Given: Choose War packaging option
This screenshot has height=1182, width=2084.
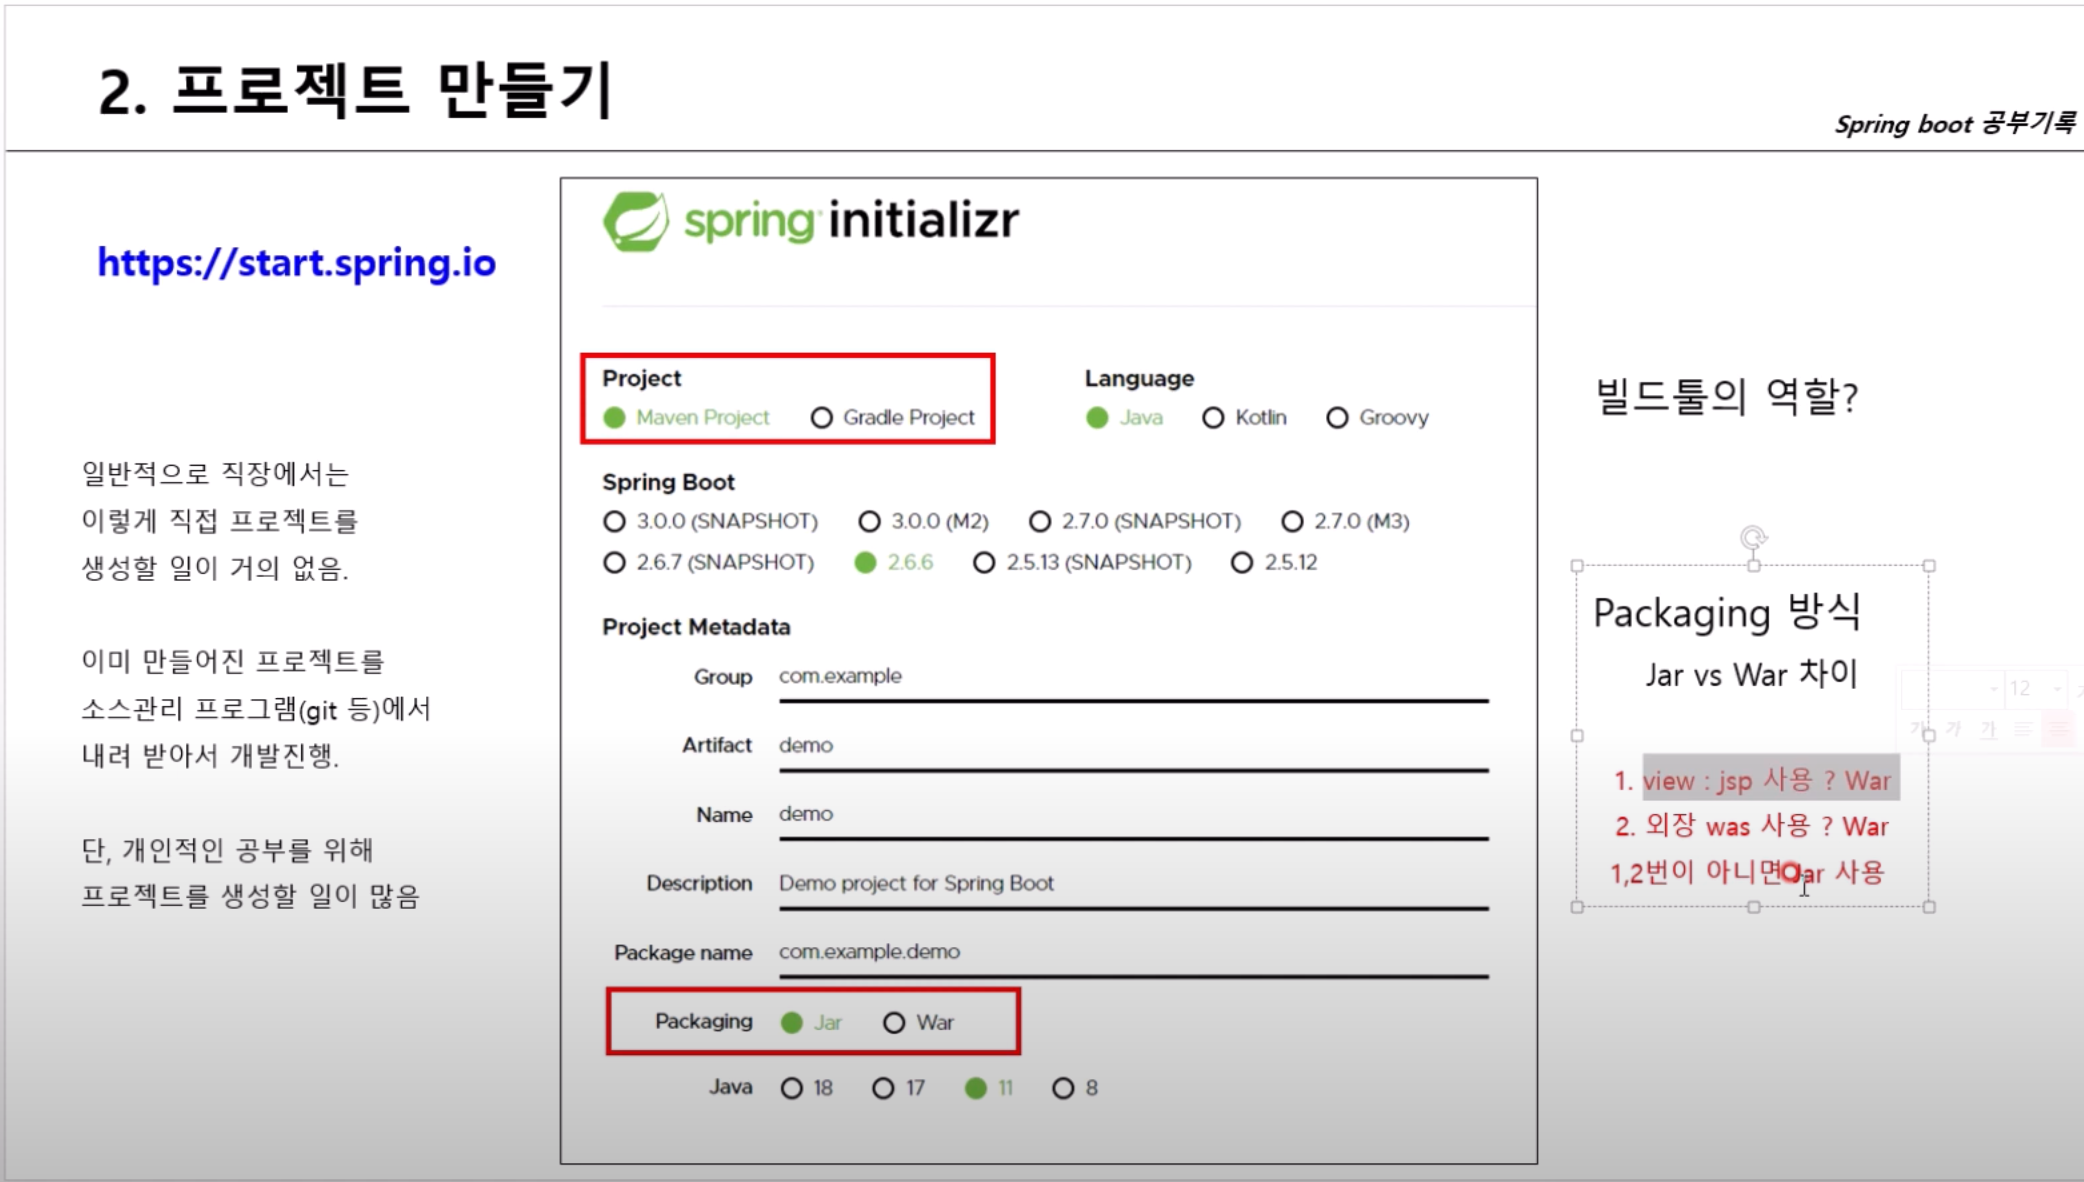Looking at the screenshot, I should point(894,1023).
